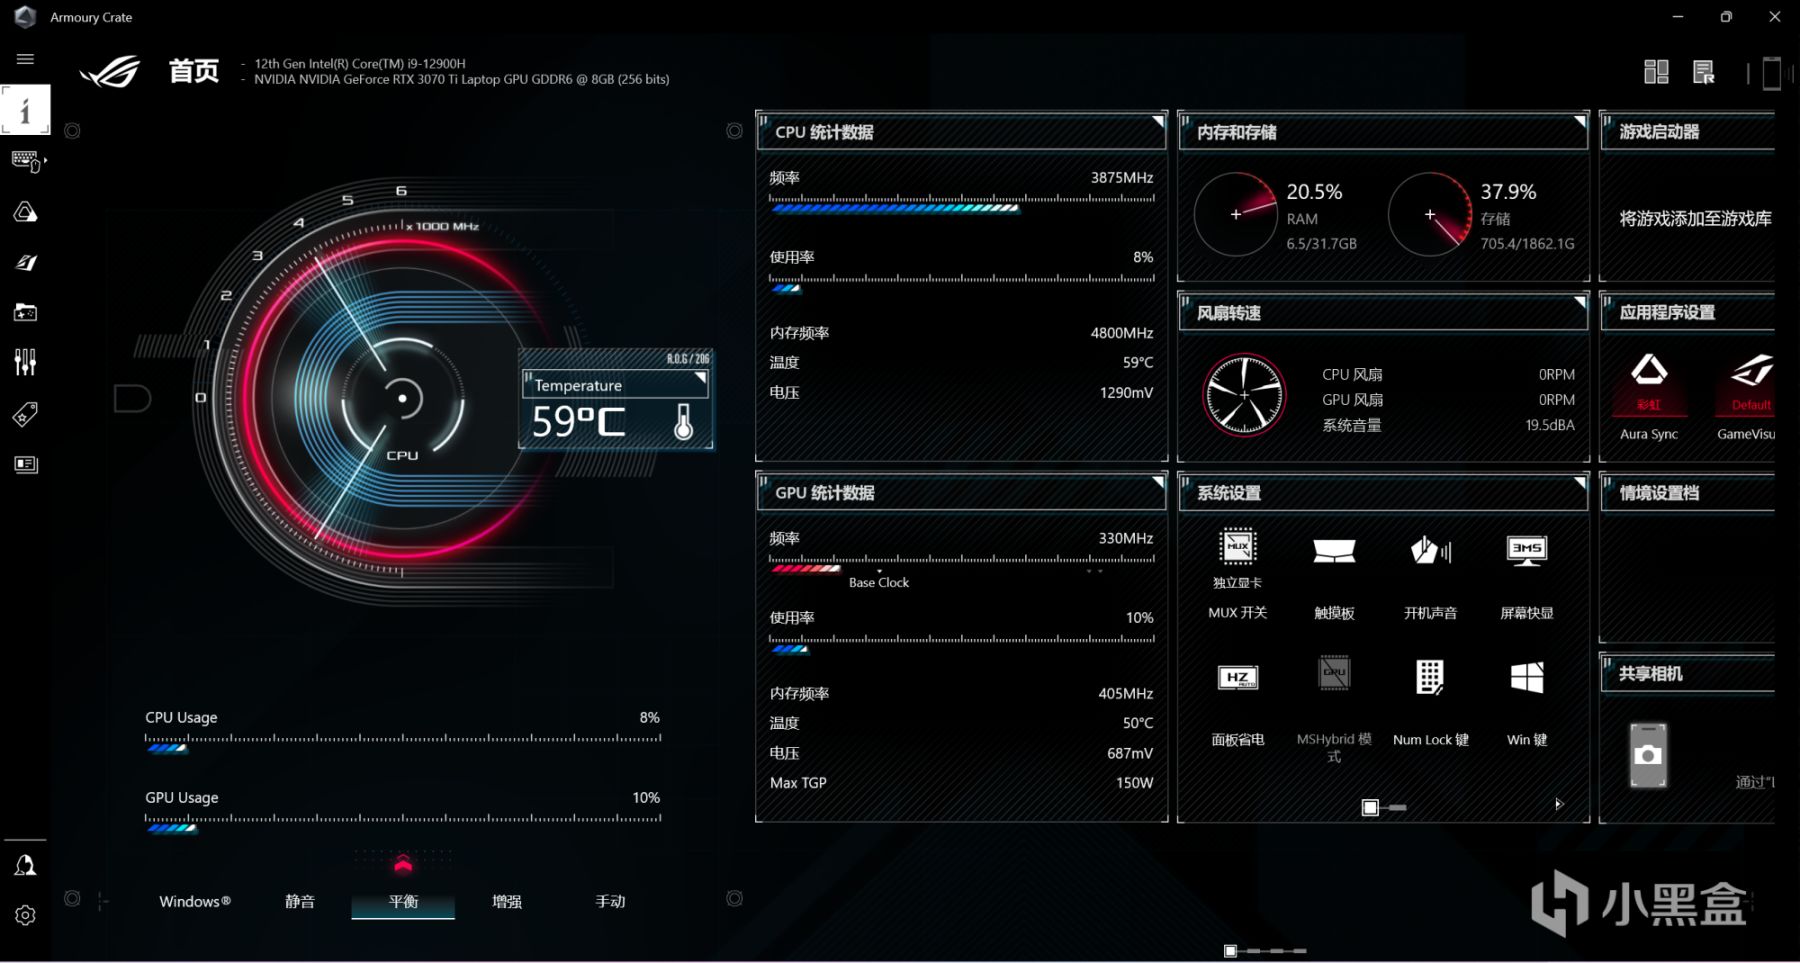Click the Max TGP 150W row
This screenshot has width=1800, height=963.
point(961,782)
